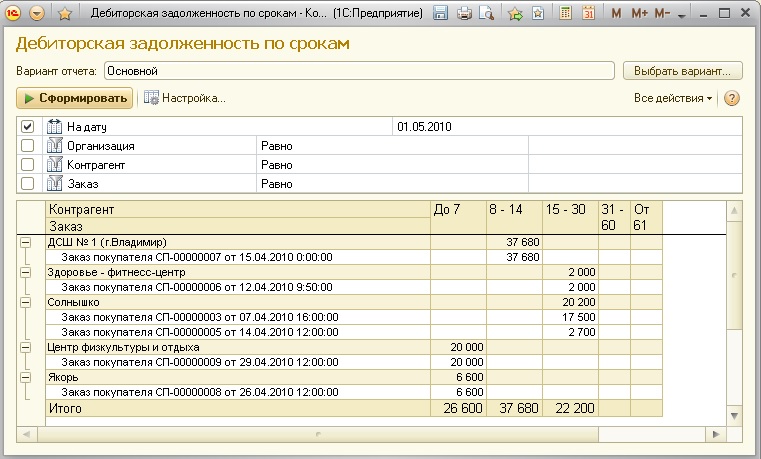The image size is (761, 459).
Task: Click the Сформировать button
Action: [x=75, y=98]
